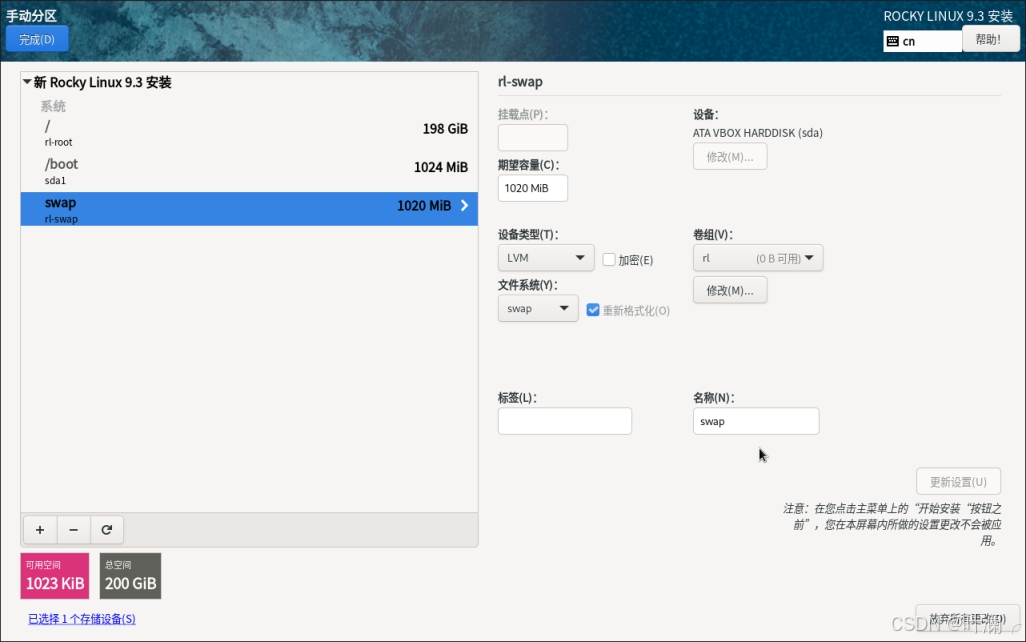Click the 系统 category label

[53, 106]
